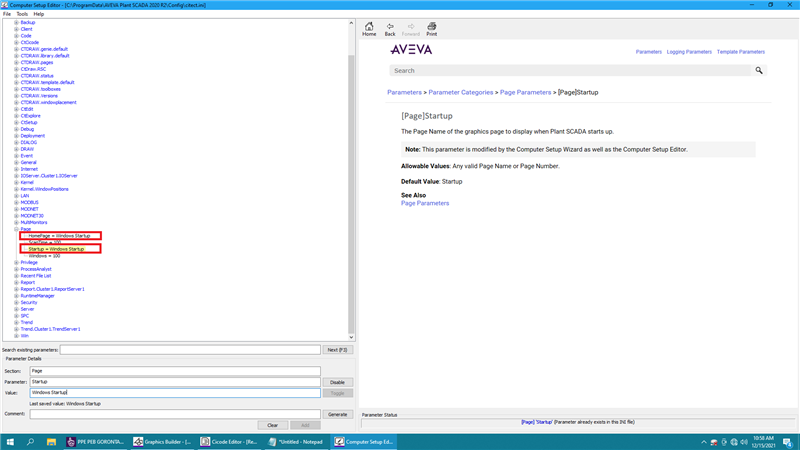Click the Disable button
The height and width of the screenshot is (450, 800).
pyautogui.click(x=337, y=382)
